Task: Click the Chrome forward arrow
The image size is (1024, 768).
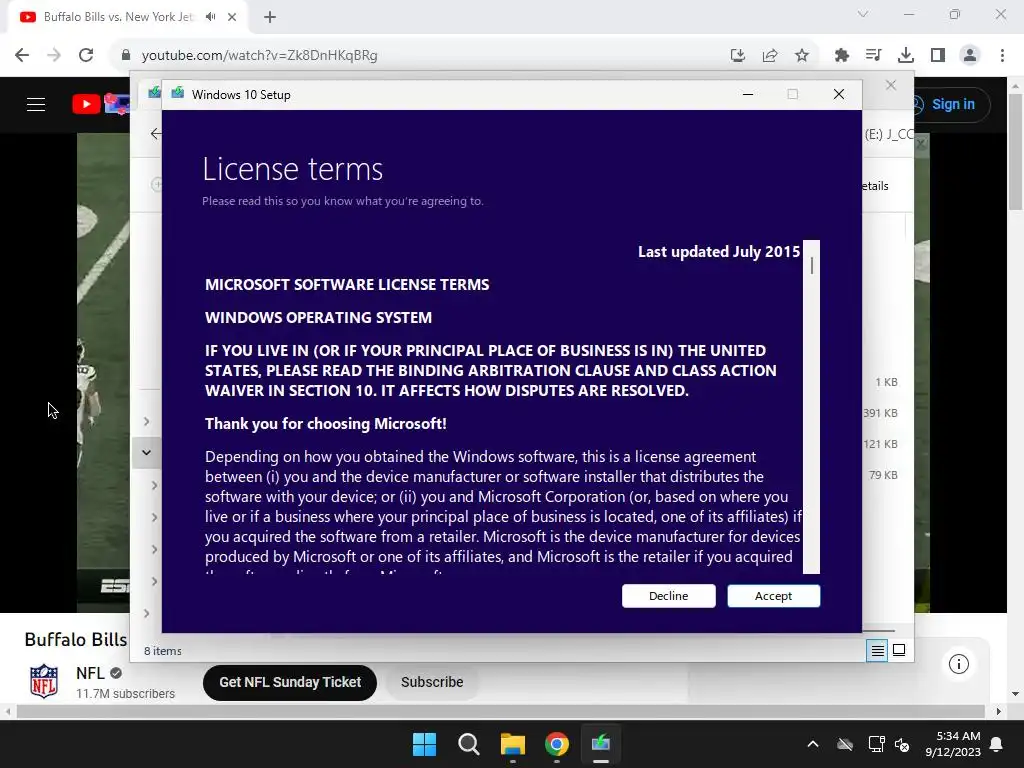Action: 54,56
